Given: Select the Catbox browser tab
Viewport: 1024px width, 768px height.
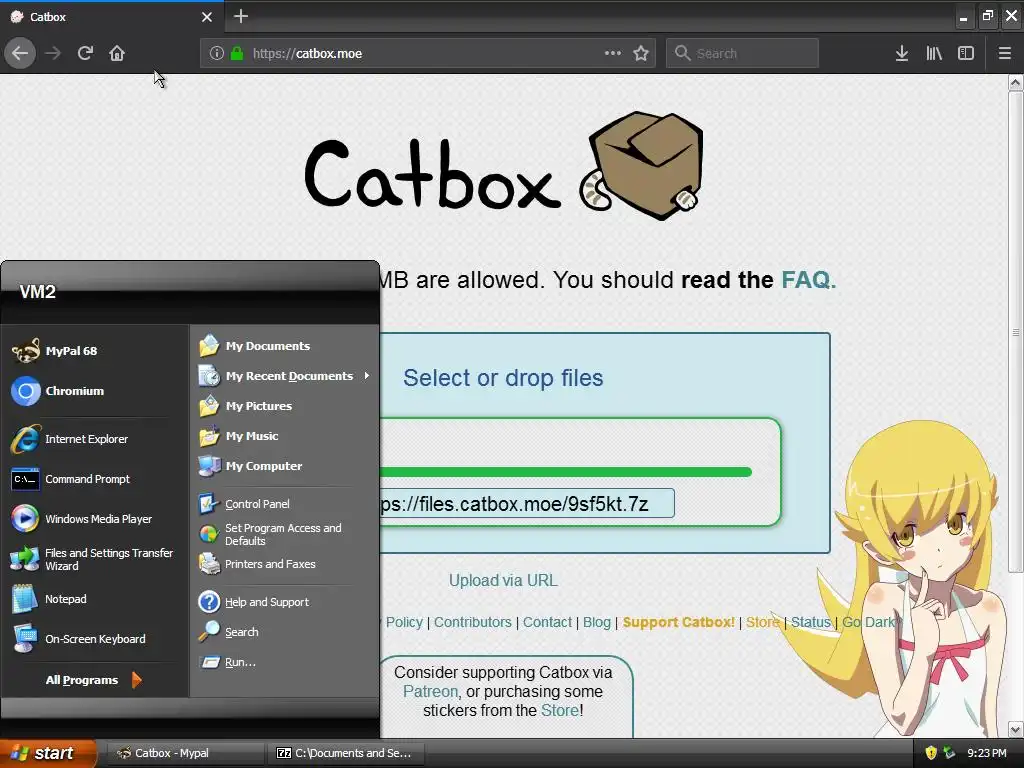Looking at the screenshot, I should (111, 16).
